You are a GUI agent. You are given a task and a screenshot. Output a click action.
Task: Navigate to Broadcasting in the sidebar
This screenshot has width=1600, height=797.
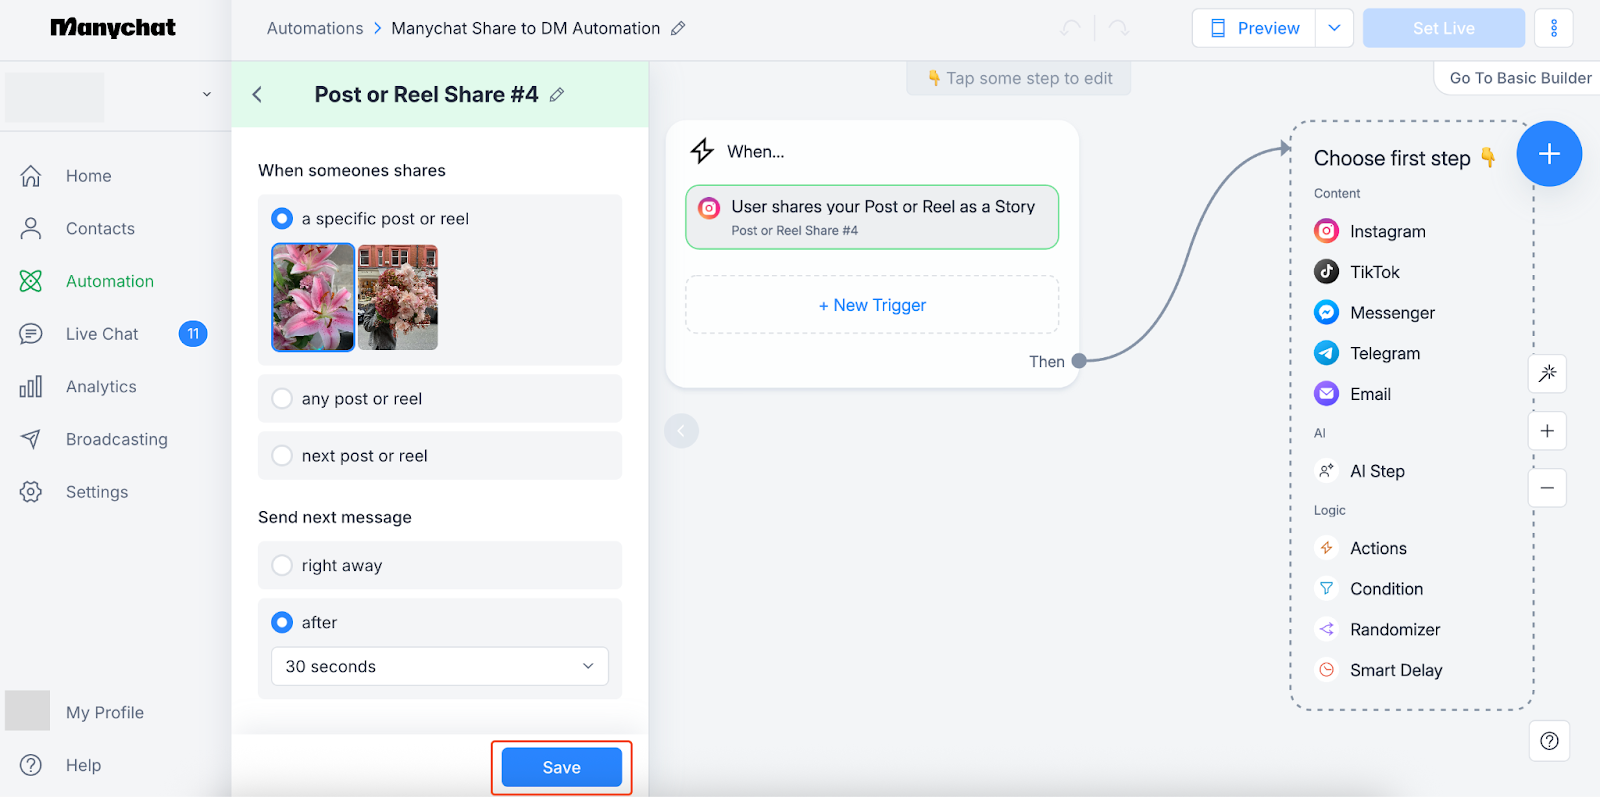tap(116, 440)
